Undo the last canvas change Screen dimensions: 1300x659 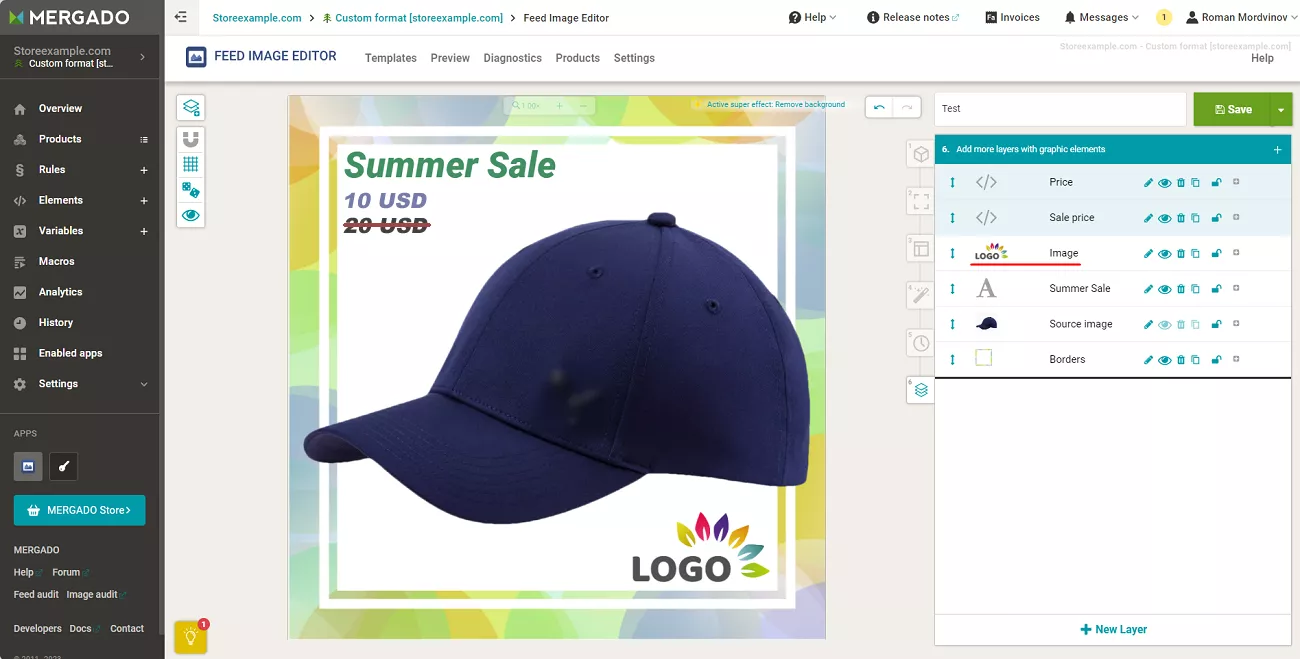pyautogui.click(x=879, y=107)
